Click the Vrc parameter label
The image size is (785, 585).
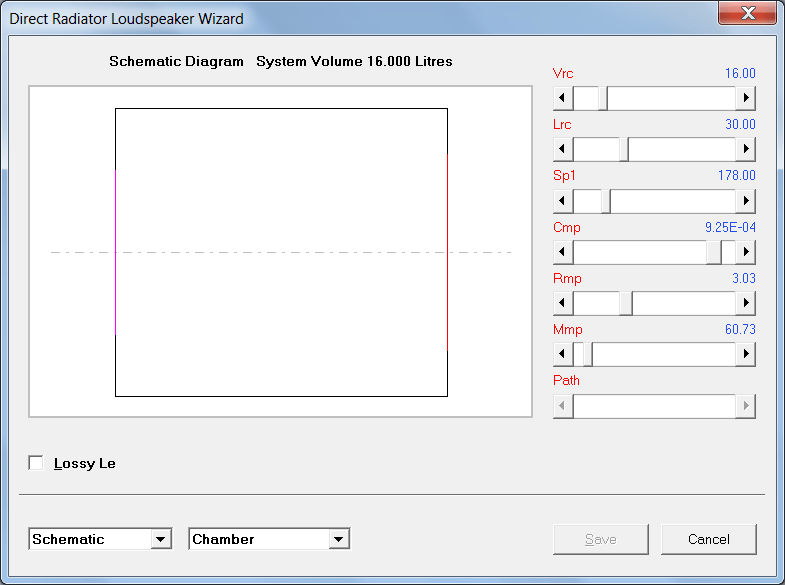point(563,74)
